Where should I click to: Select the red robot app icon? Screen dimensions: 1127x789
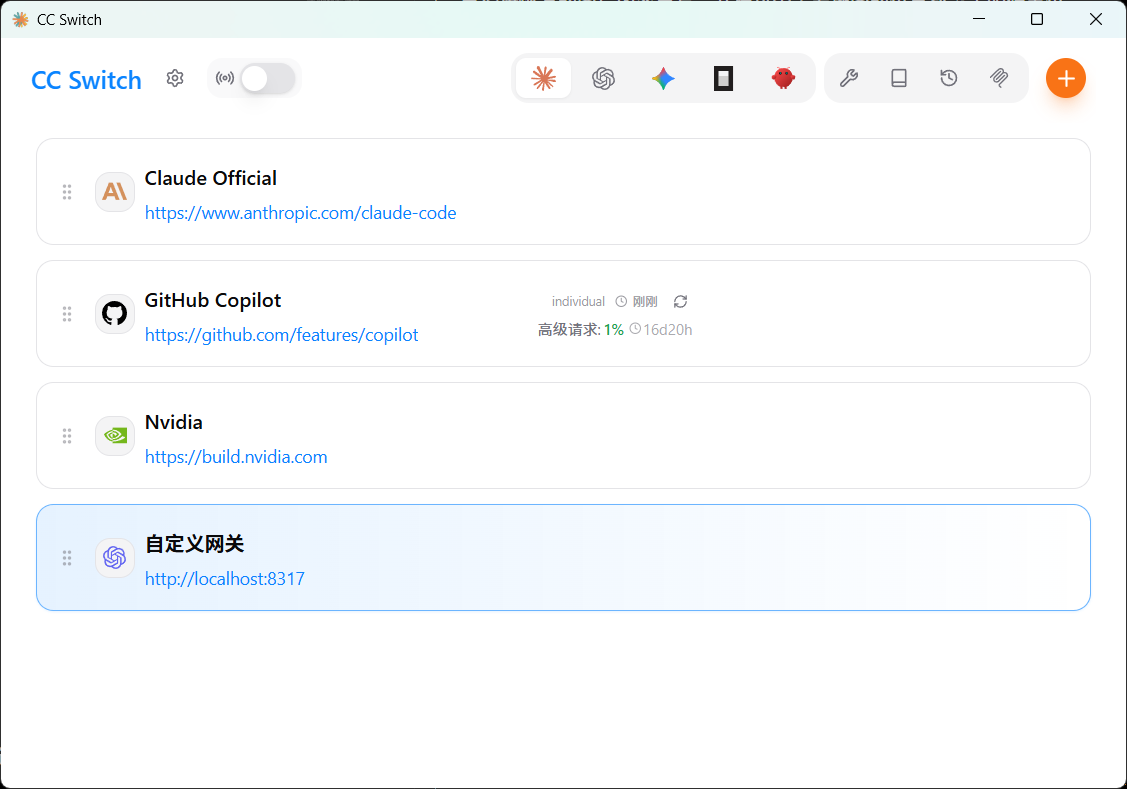pyautogui.click(x=783, y=78)
